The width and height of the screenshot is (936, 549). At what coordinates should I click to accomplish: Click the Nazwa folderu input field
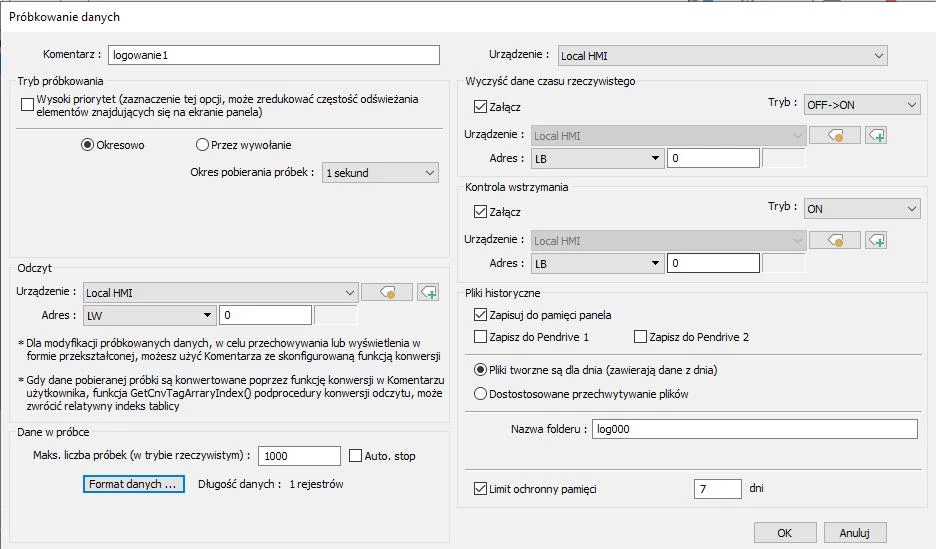coord(753,429)
